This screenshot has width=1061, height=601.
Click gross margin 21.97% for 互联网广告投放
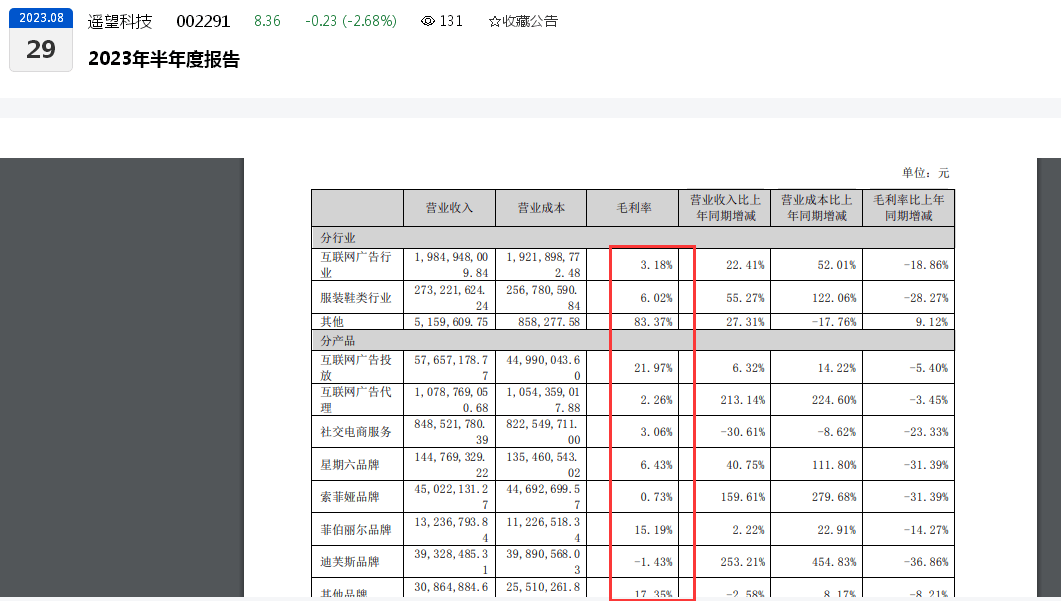(653, 368)
